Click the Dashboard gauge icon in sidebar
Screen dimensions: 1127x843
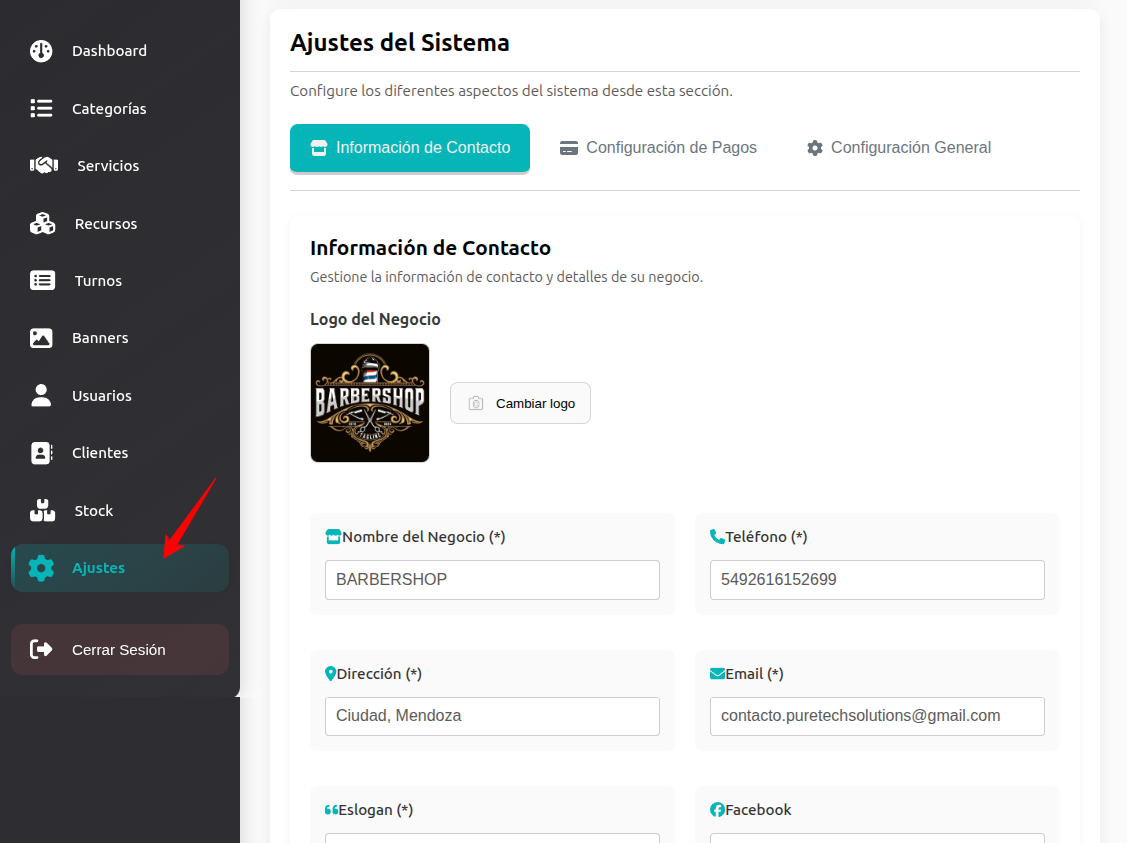(41, 51)
